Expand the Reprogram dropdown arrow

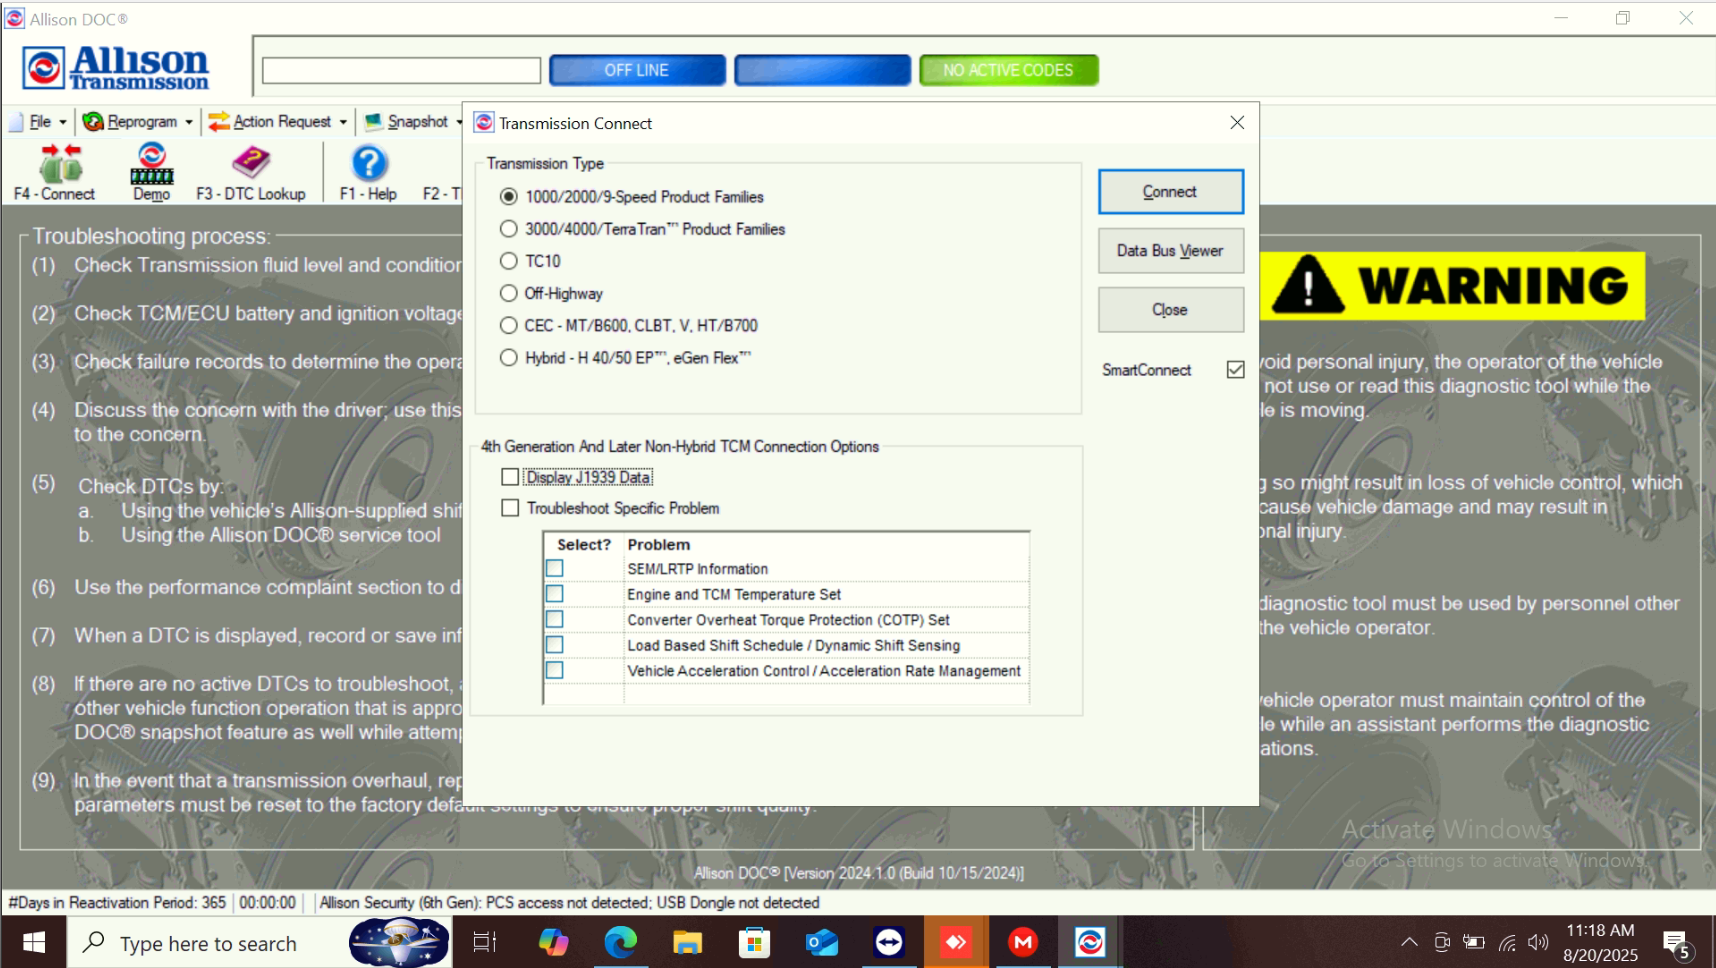(188, 122)
